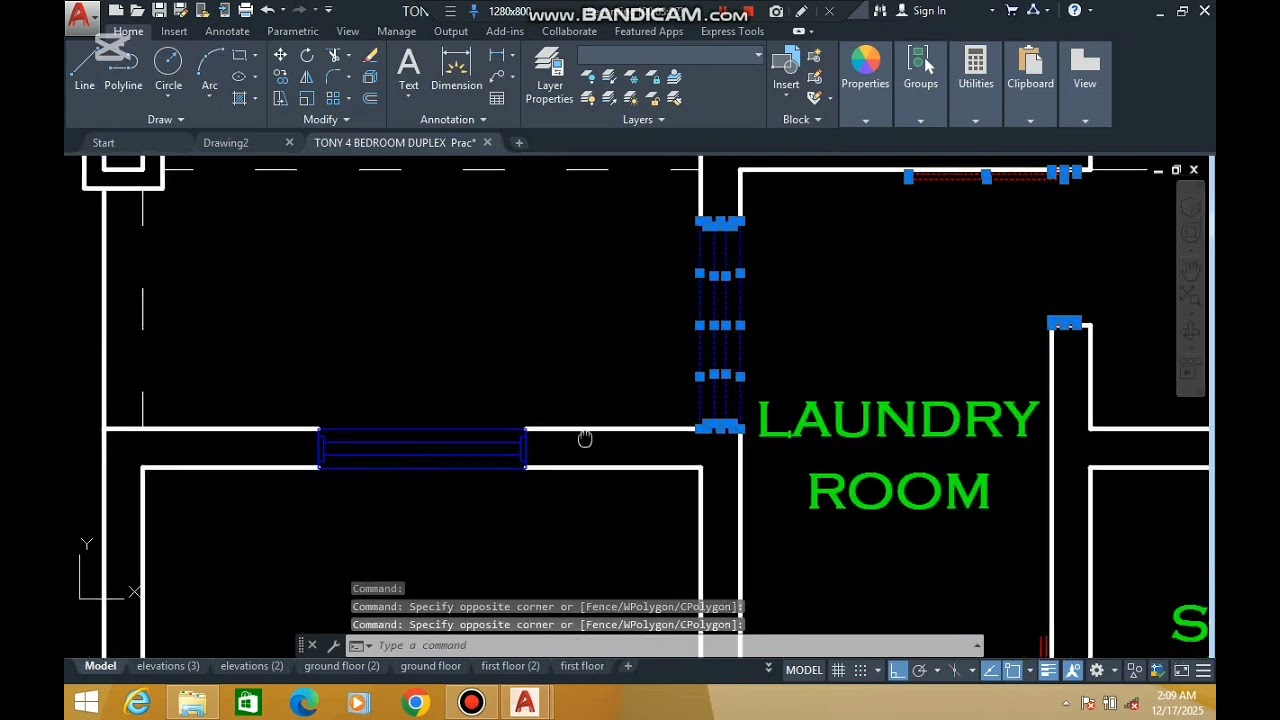Screen dimensions: 1280x720
Task: Toggle clean screen mode icon
Action: pyautogui.click(x=1181, y=670)
